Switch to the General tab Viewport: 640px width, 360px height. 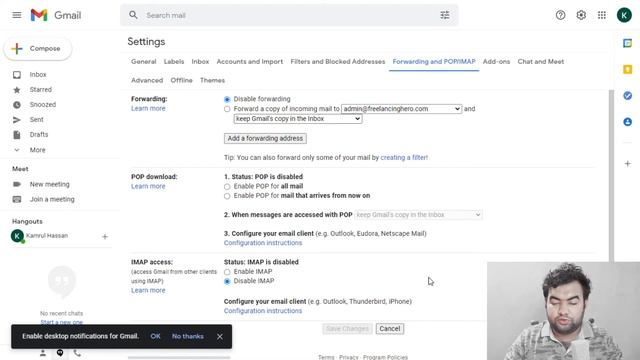coord(144,62)
